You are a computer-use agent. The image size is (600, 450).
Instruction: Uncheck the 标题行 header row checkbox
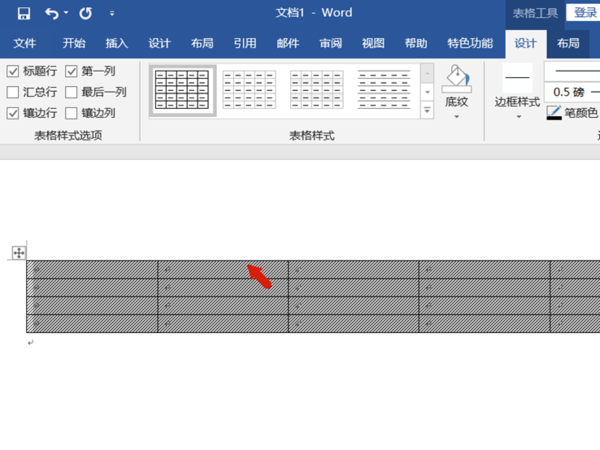(x=13, y=71)
